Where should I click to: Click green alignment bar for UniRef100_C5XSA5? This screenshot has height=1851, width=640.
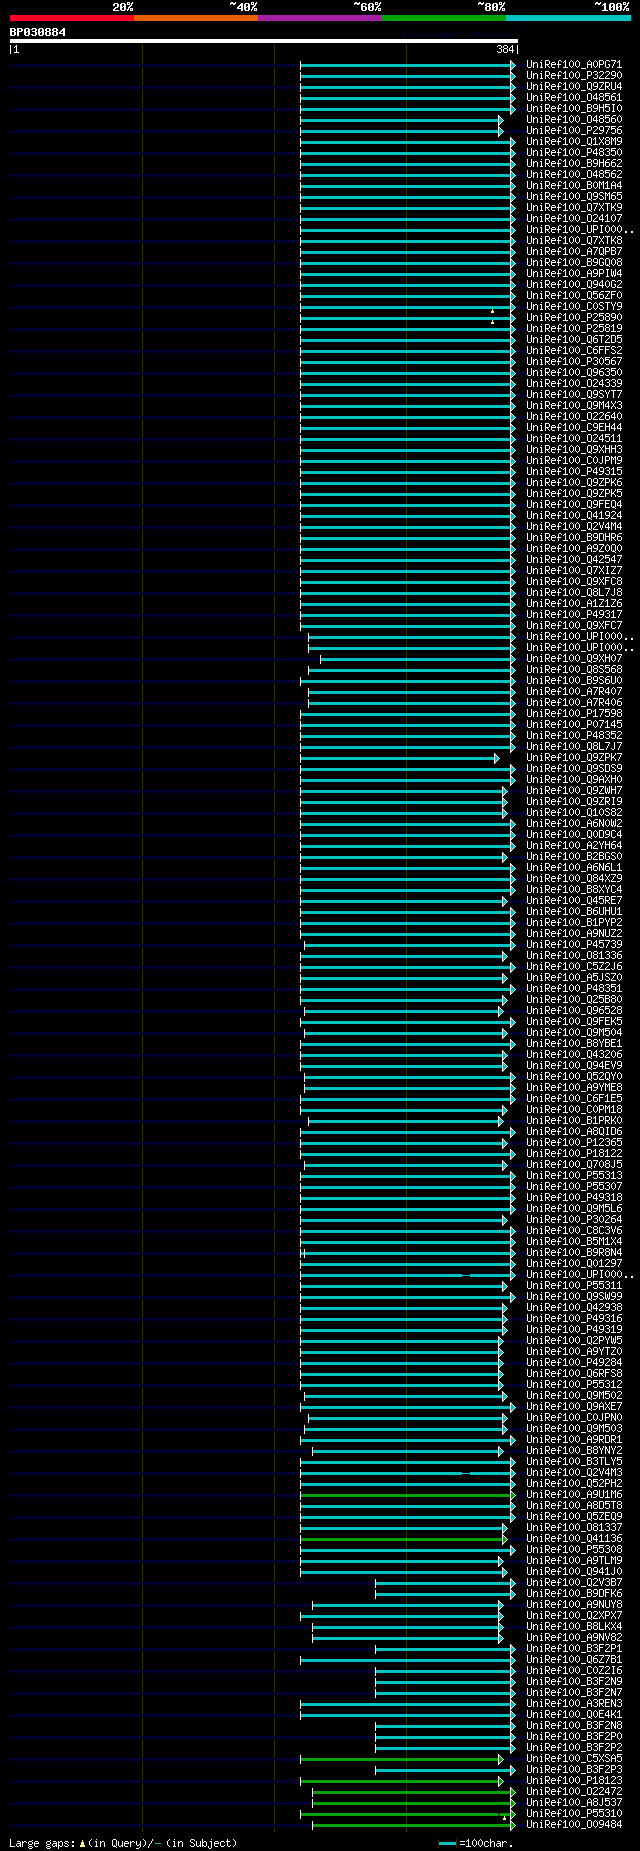point(400,1758)
